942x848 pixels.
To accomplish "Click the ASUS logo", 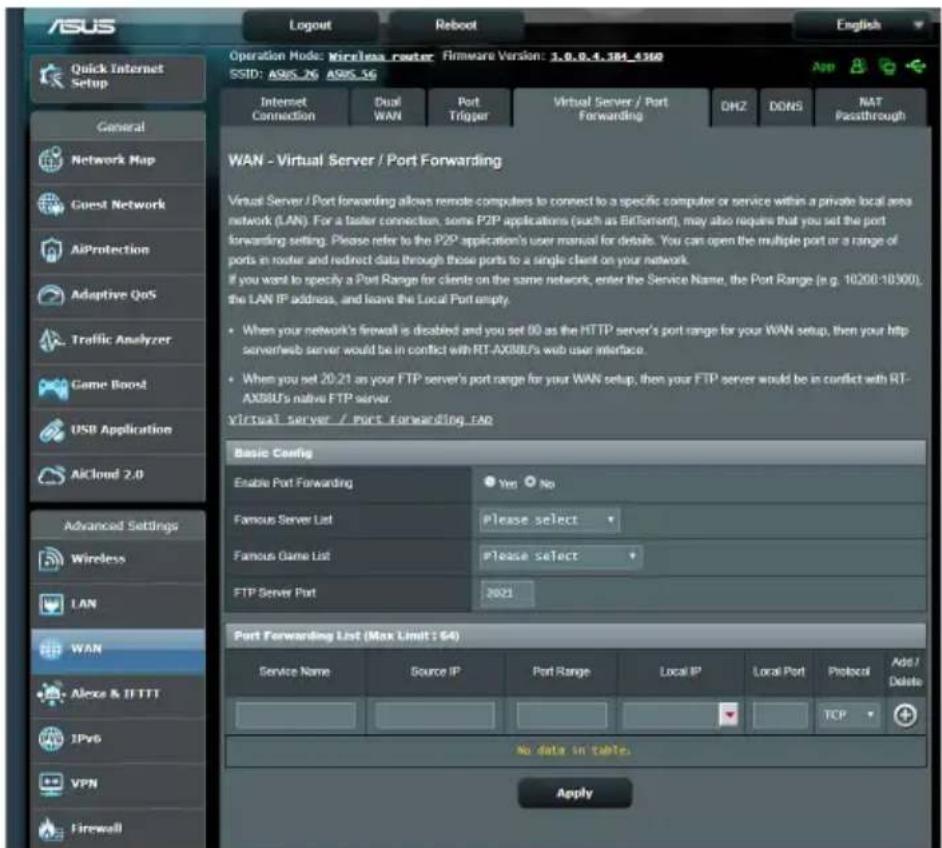I will [x=82, y=26].
